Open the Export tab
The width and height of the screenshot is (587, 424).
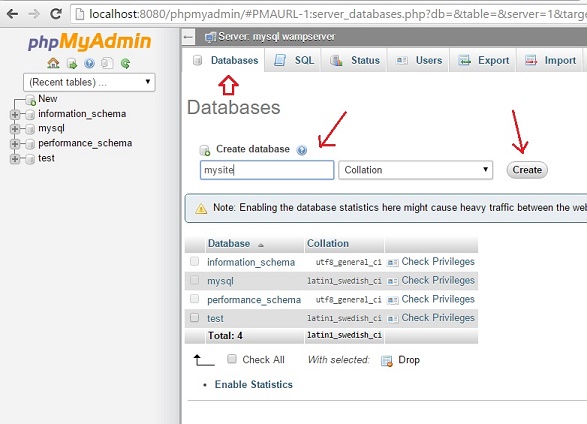coord(484,60)
